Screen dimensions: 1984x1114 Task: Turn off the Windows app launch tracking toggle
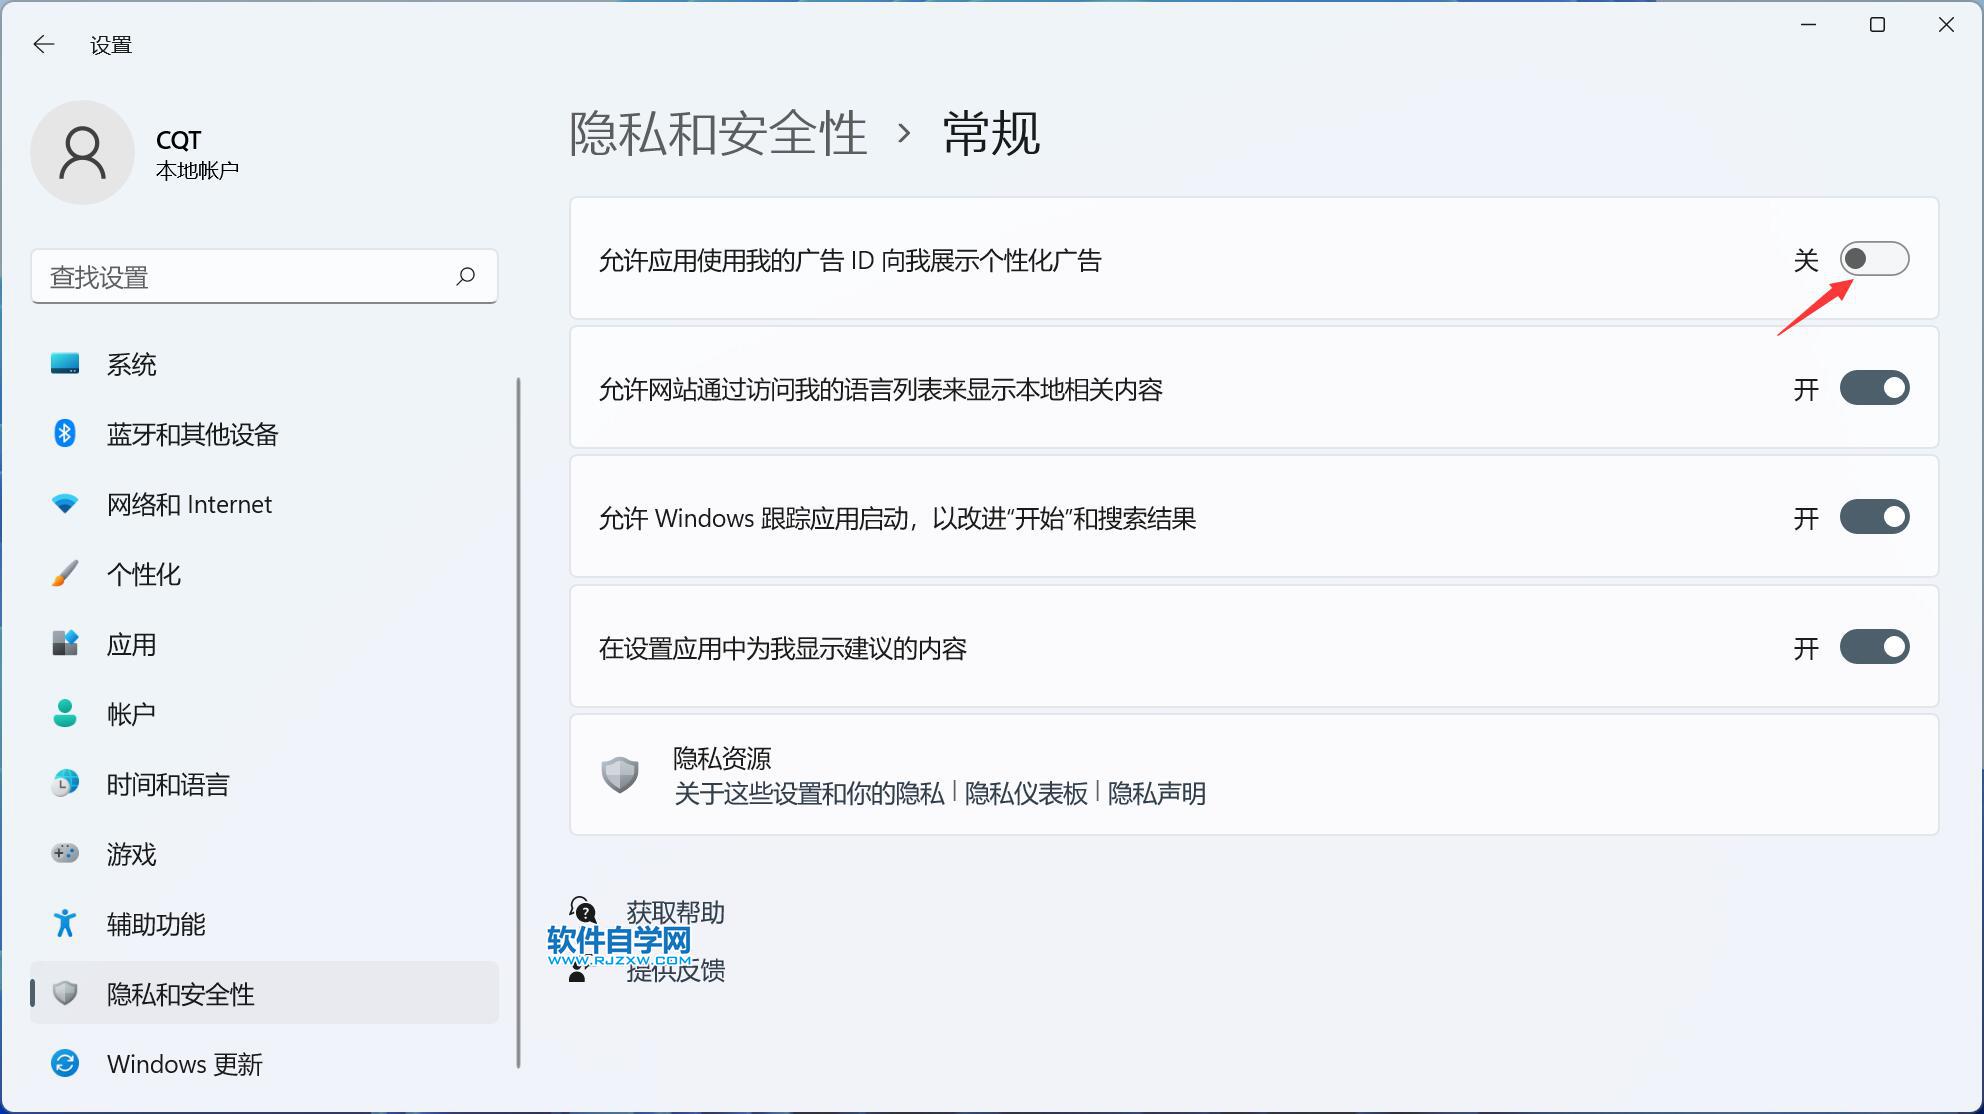1874,517
